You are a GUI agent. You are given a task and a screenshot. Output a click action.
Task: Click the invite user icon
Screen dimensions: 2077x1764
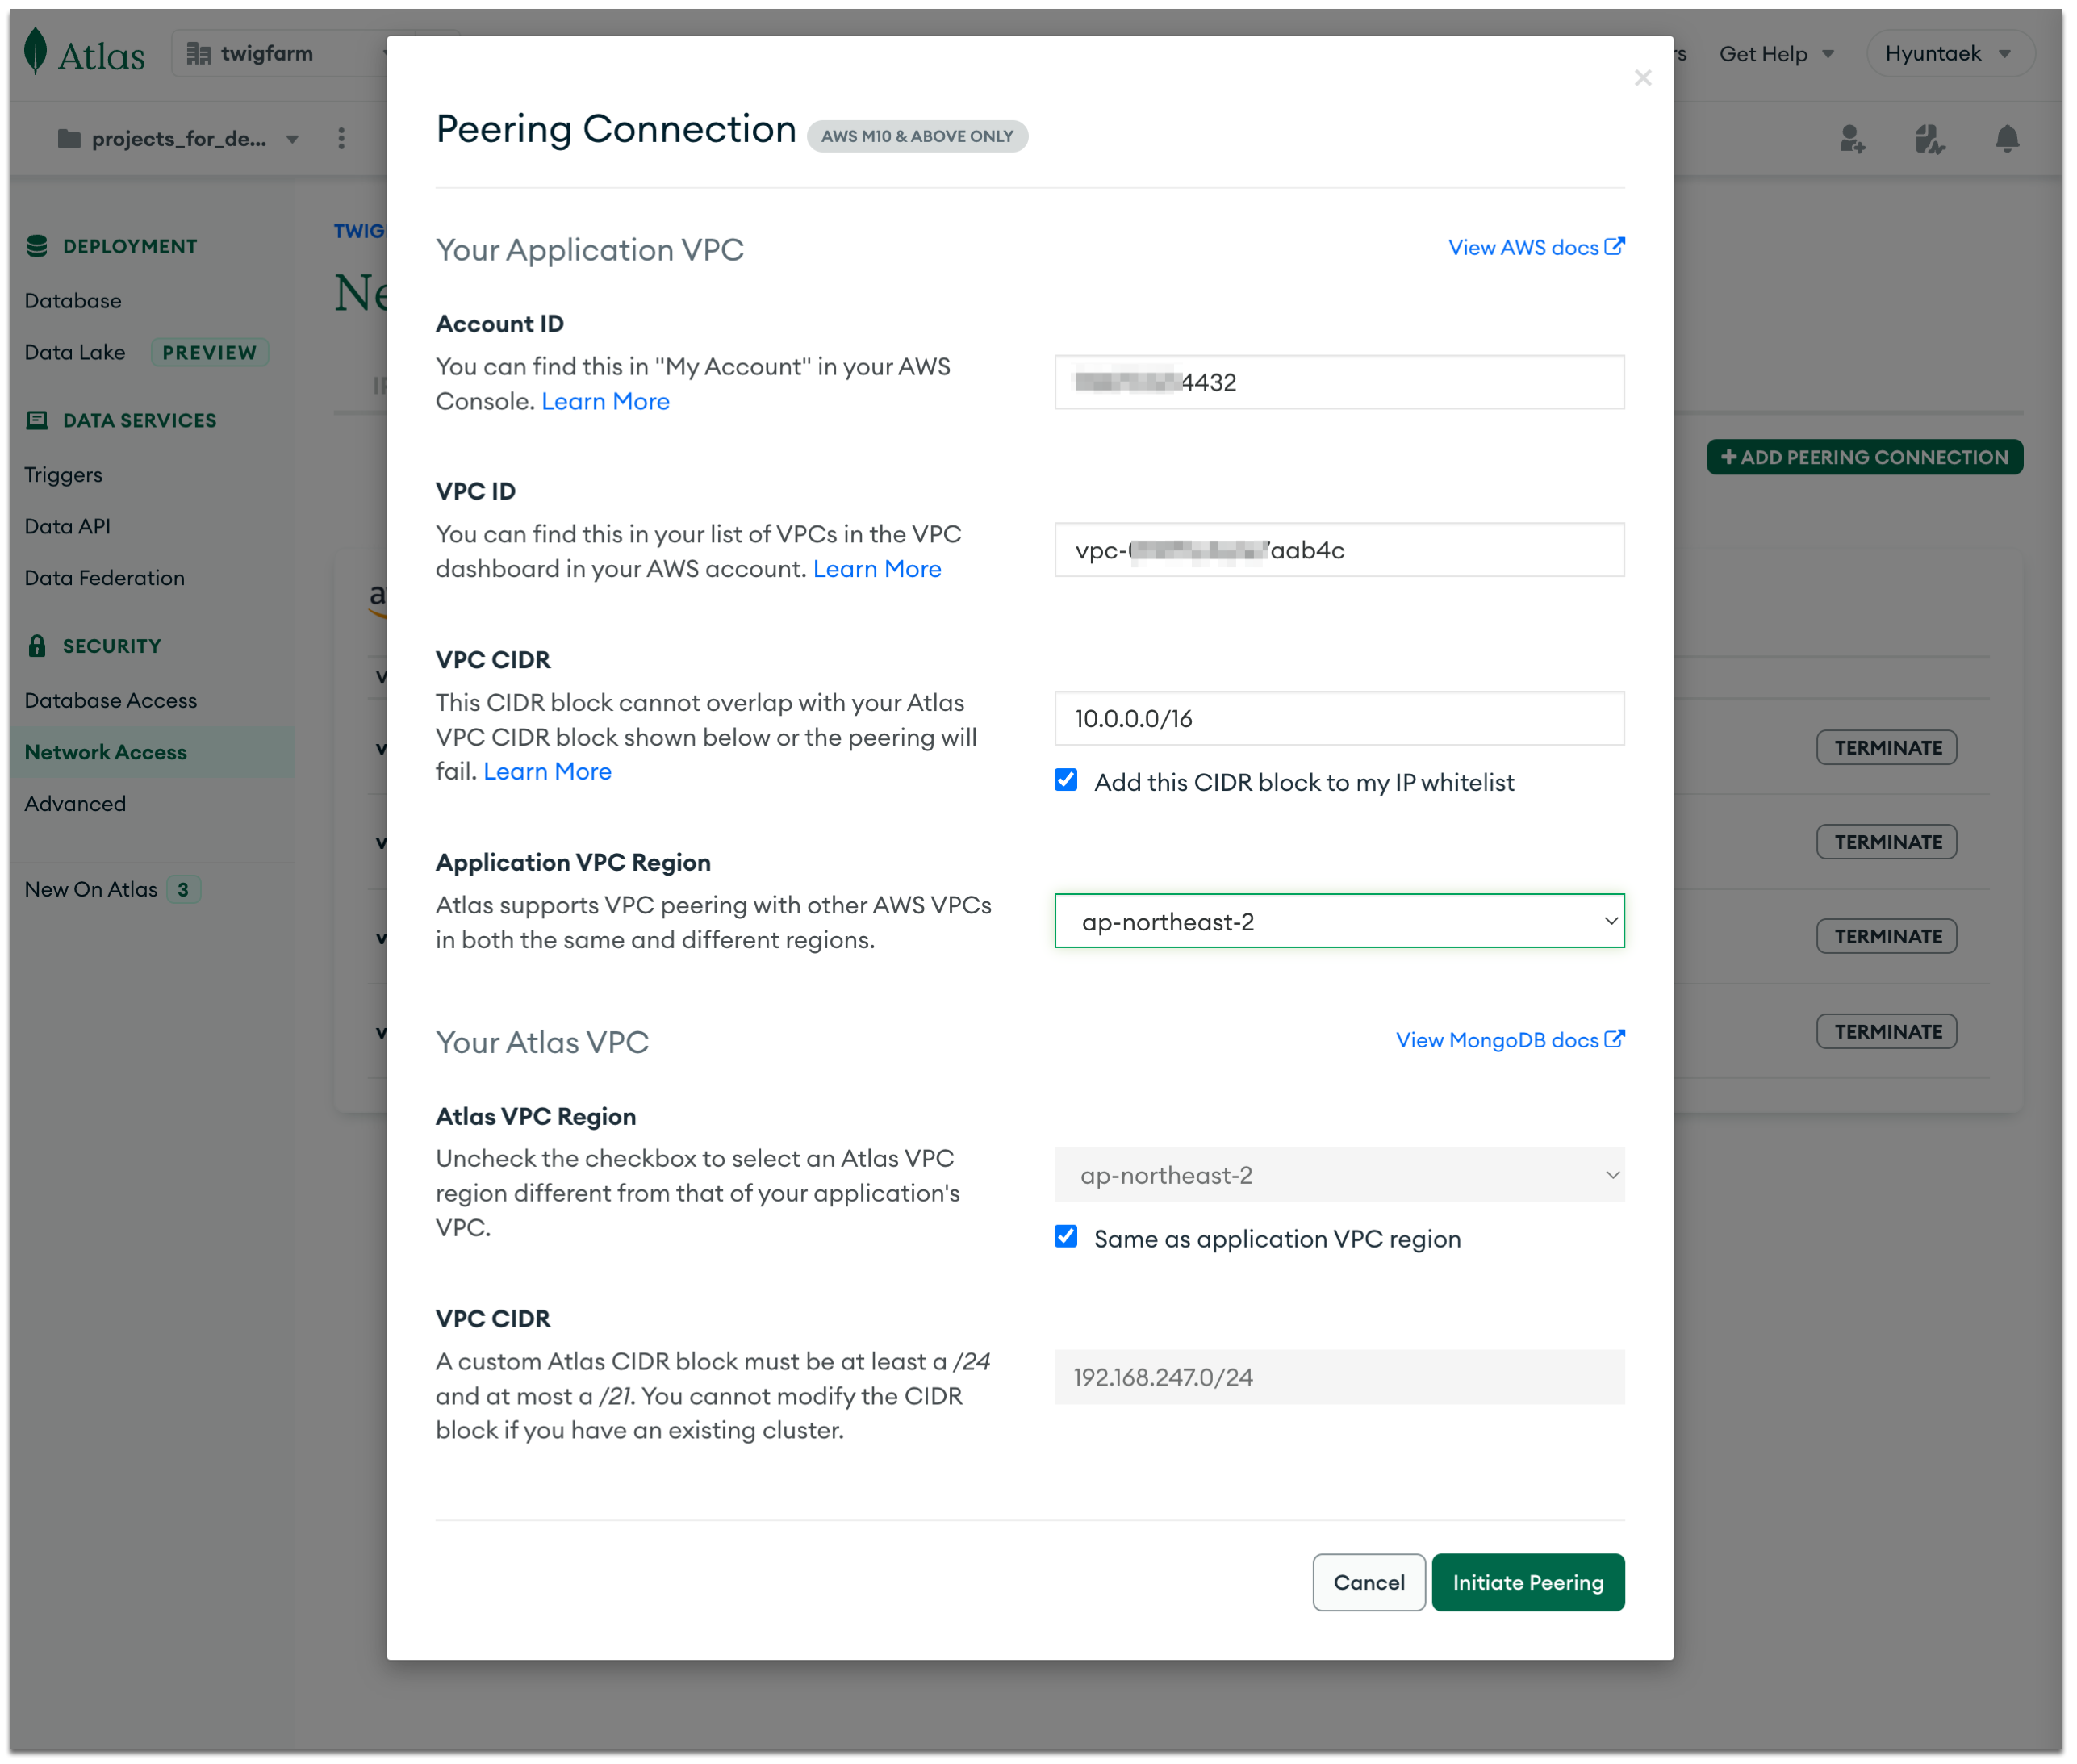pyautogui.click(x=1852, y=140)
